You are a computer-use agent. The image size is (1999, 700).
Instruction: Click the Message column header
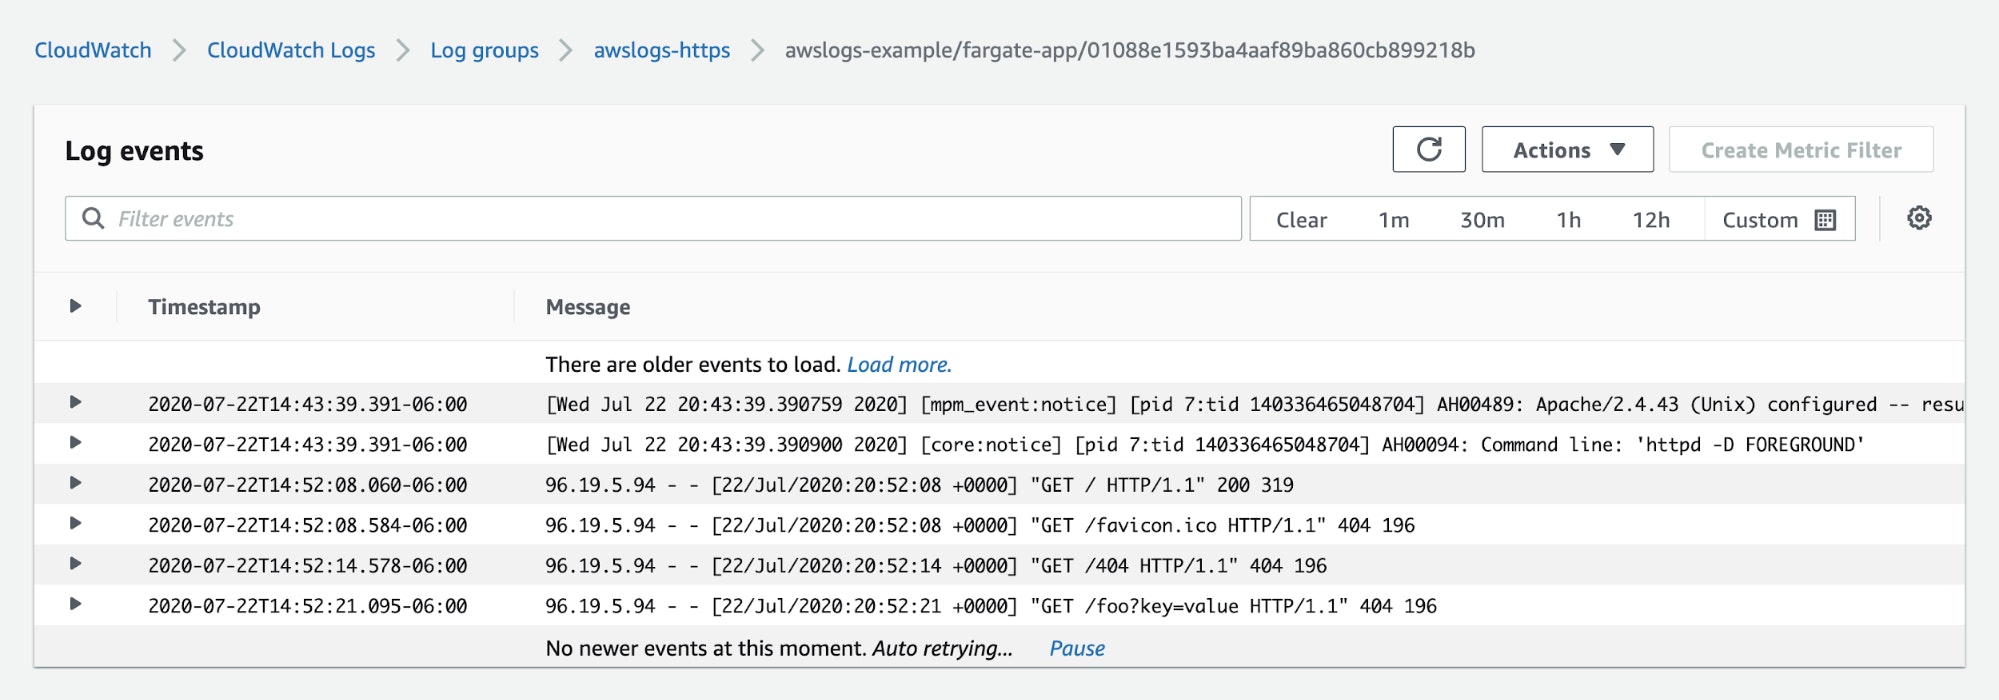point(588,307)
